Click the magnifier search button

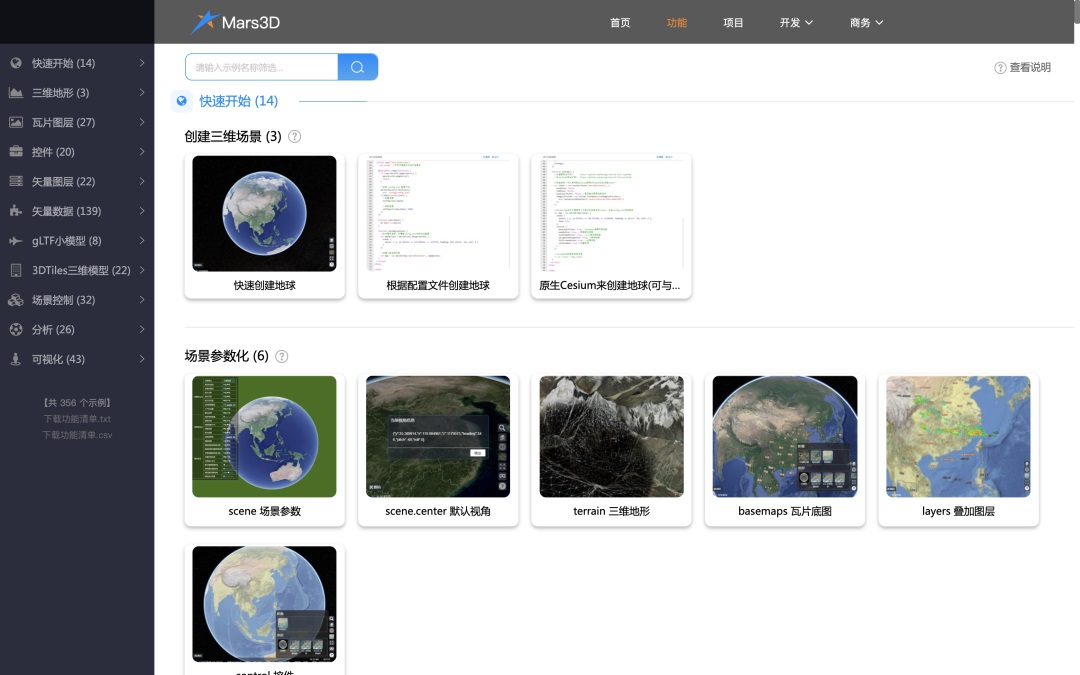pos(358,67)
